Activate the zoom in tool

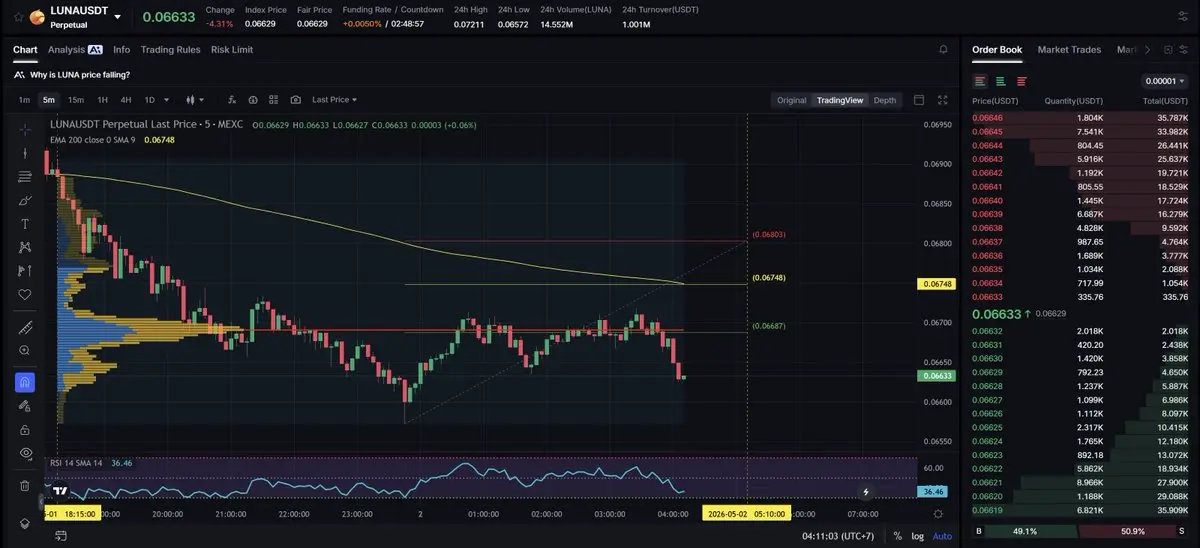[25, 351]
